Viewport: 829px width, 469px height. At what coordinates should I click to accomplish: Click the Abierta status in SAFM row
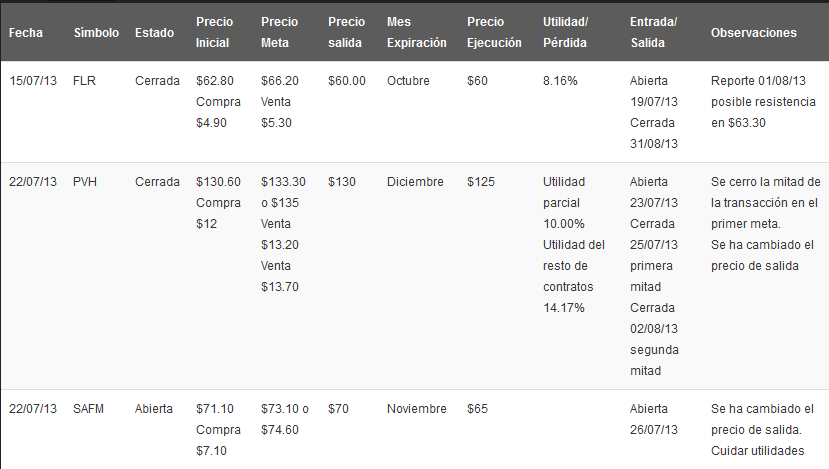[x=154, y=409]
